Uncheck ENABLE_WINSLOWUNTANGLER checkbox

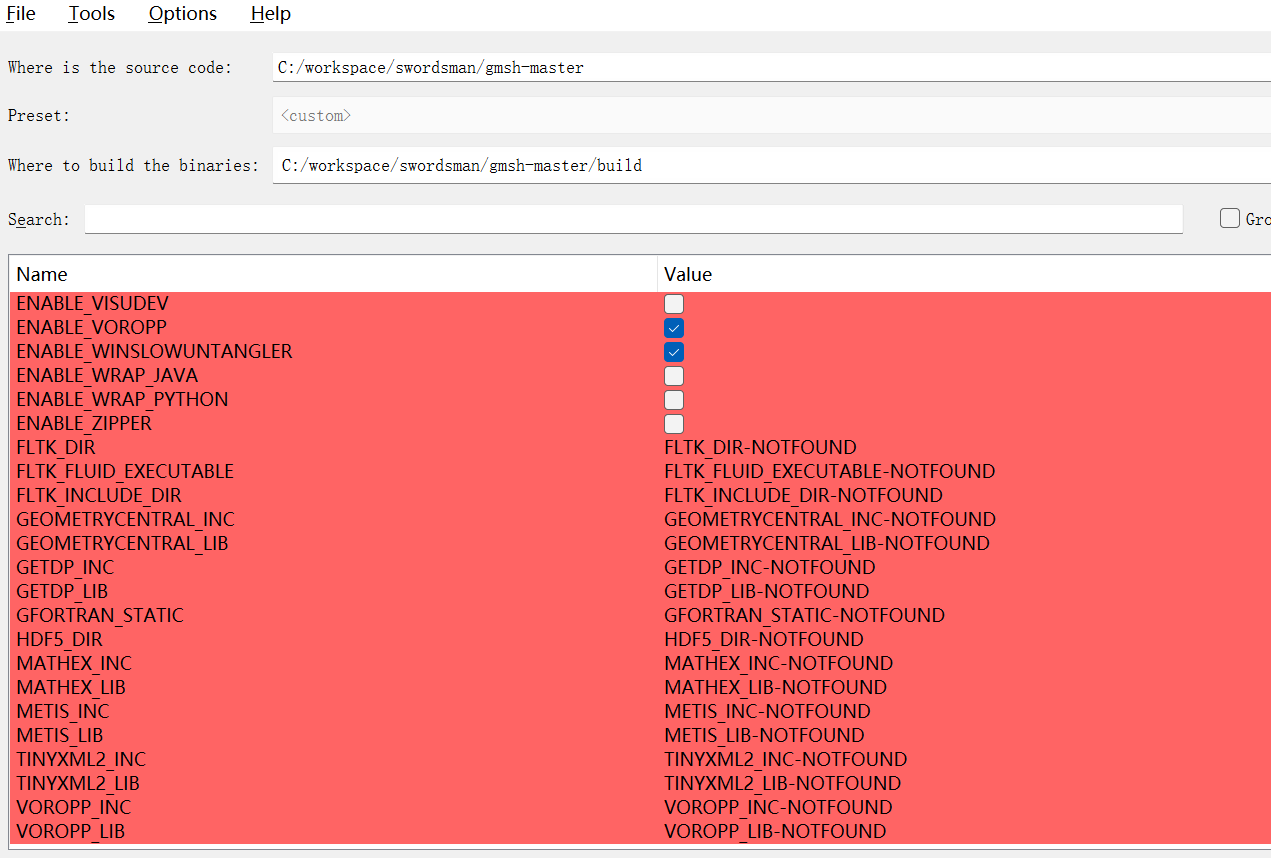tap(674, 352)
